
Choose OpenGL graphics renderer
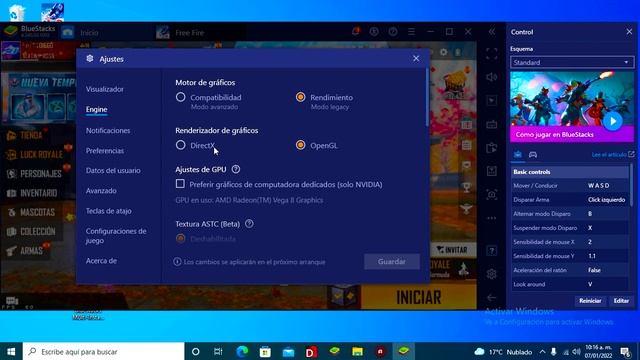click(300, 145)
